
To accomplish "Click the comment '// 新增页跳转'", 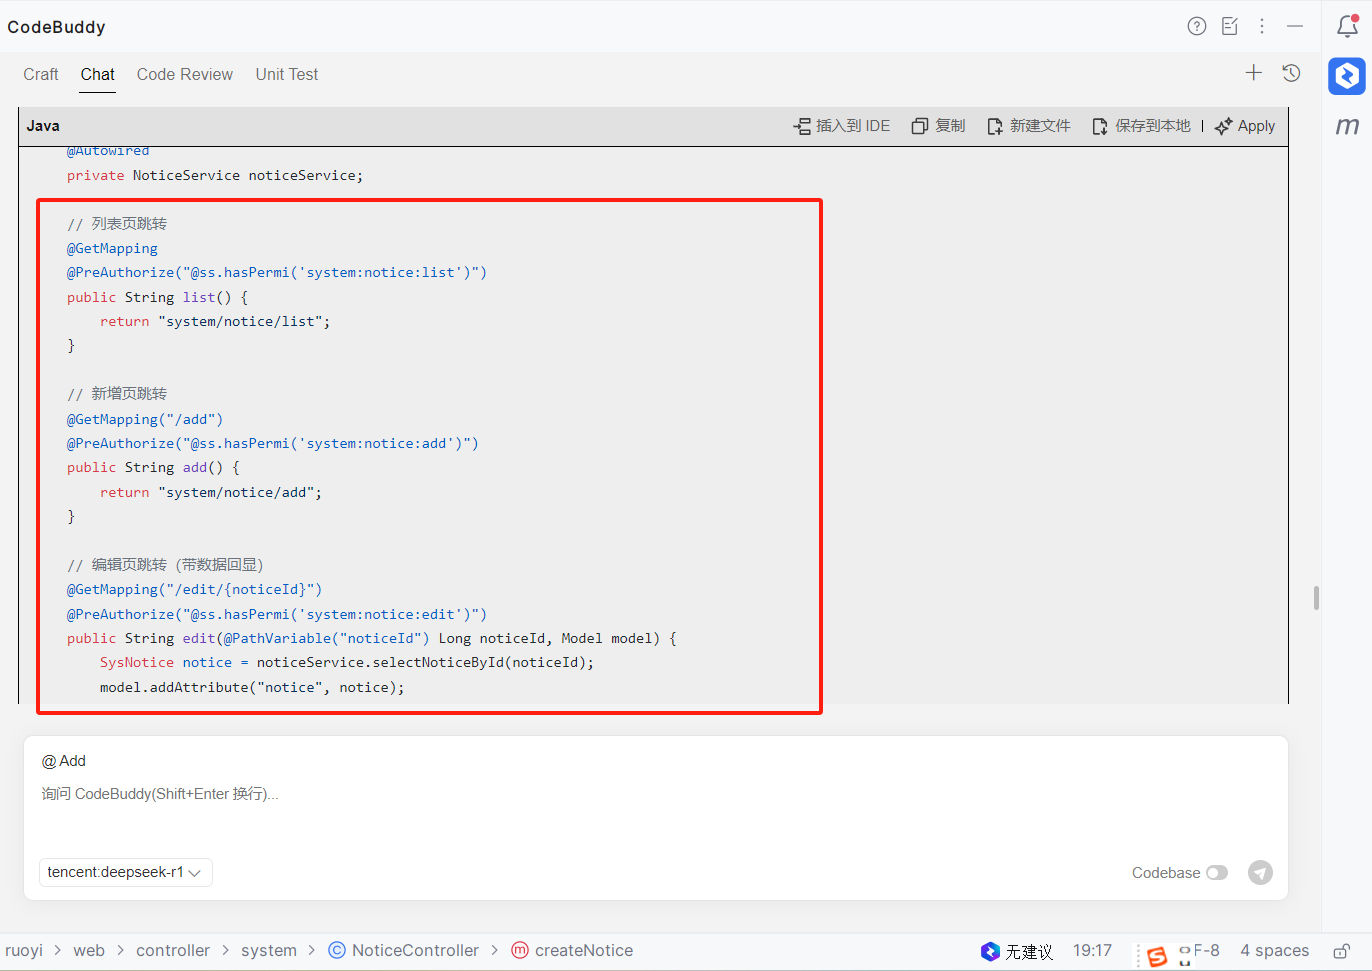I will pos(117,394).
